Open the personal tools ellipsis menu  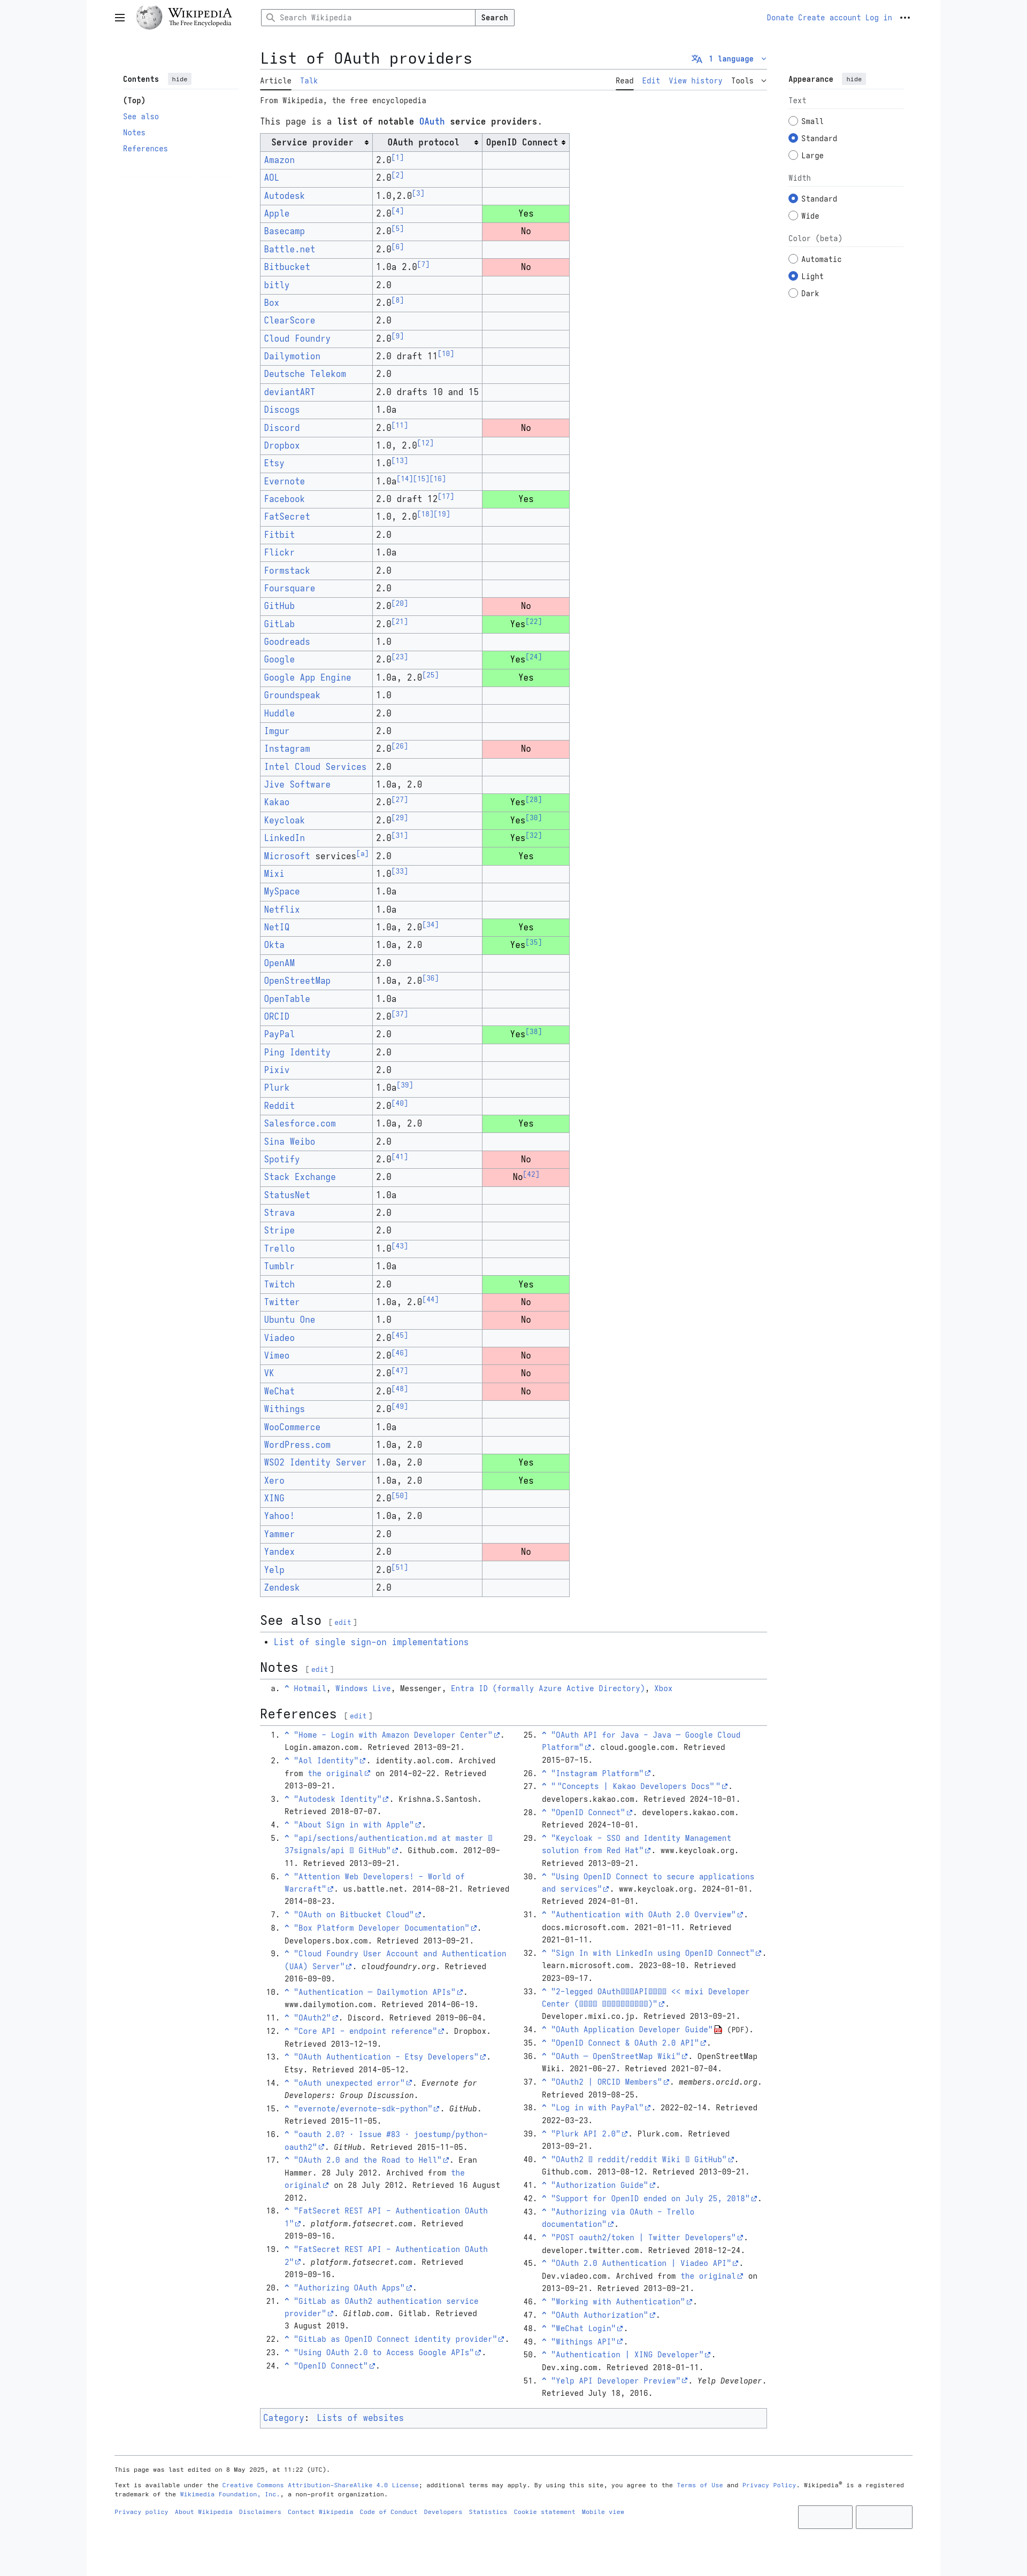coord(905,17)
